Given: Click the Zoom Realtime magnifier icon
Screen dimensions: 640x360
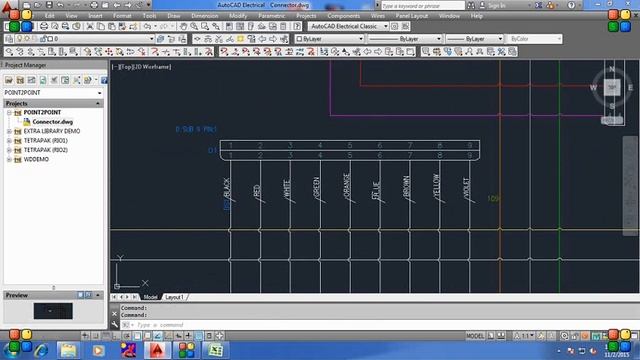Looking at the screenshot, I should 194,27.
